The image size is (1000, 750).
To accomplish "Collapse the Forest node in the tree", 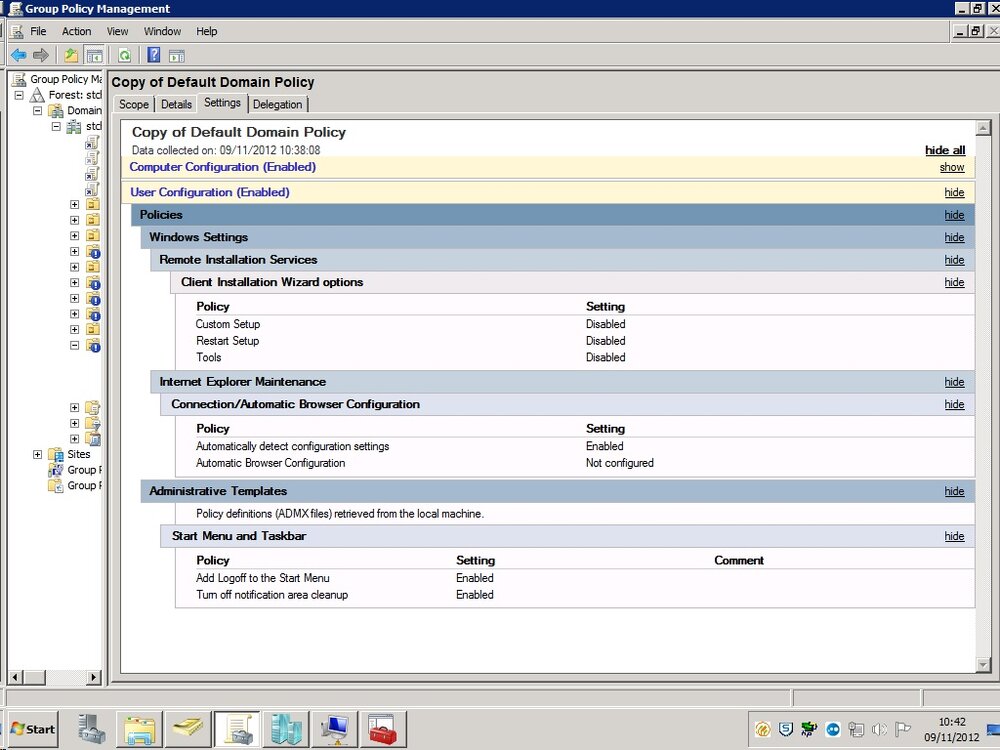I will (19, 95).
